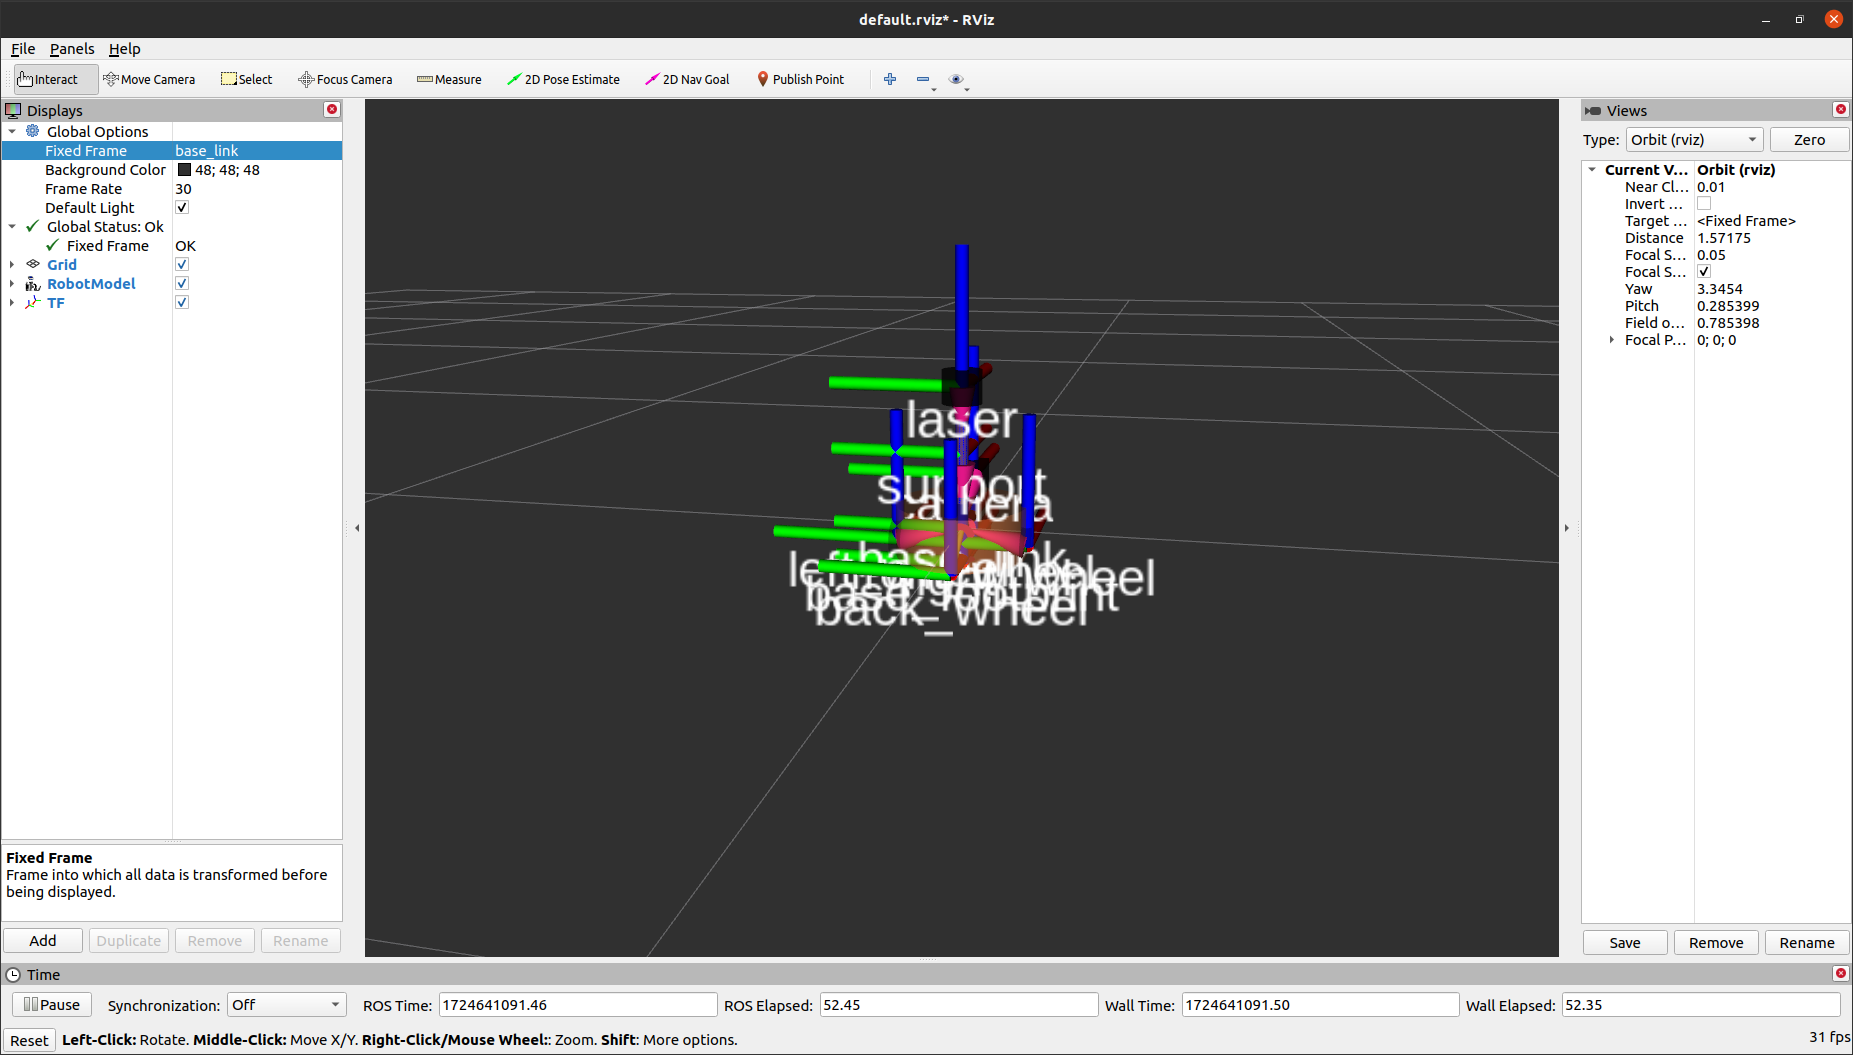This screenshot has width=1853, height=1055.
Task: Open the Help menu
Action: click(125, 49)
